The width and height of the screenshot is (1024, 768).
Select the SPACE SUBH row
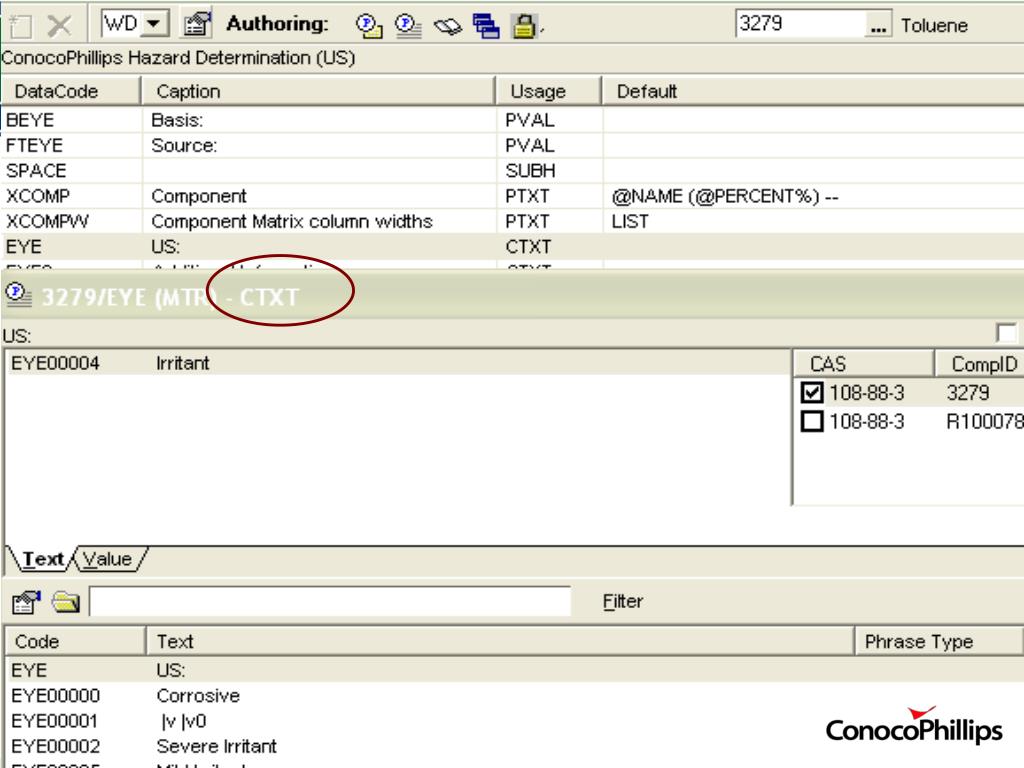click(512, 171)
